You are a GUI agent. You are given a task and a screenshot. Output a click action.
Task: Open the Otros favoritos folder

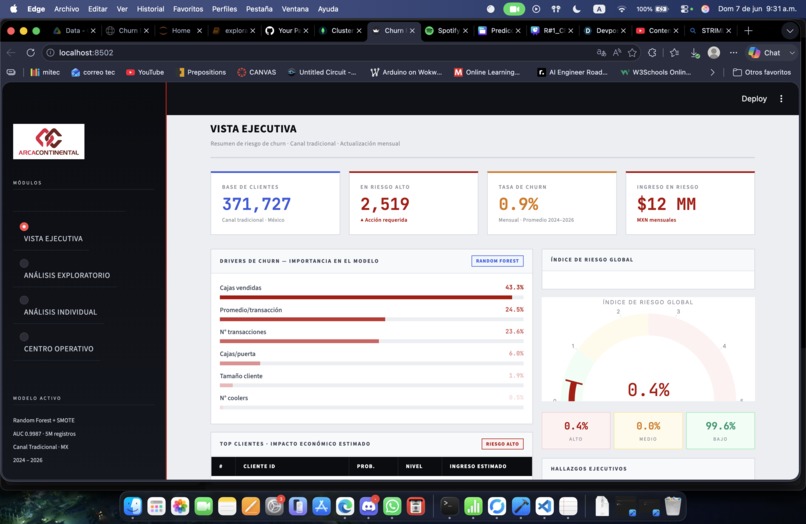point(762,73)
